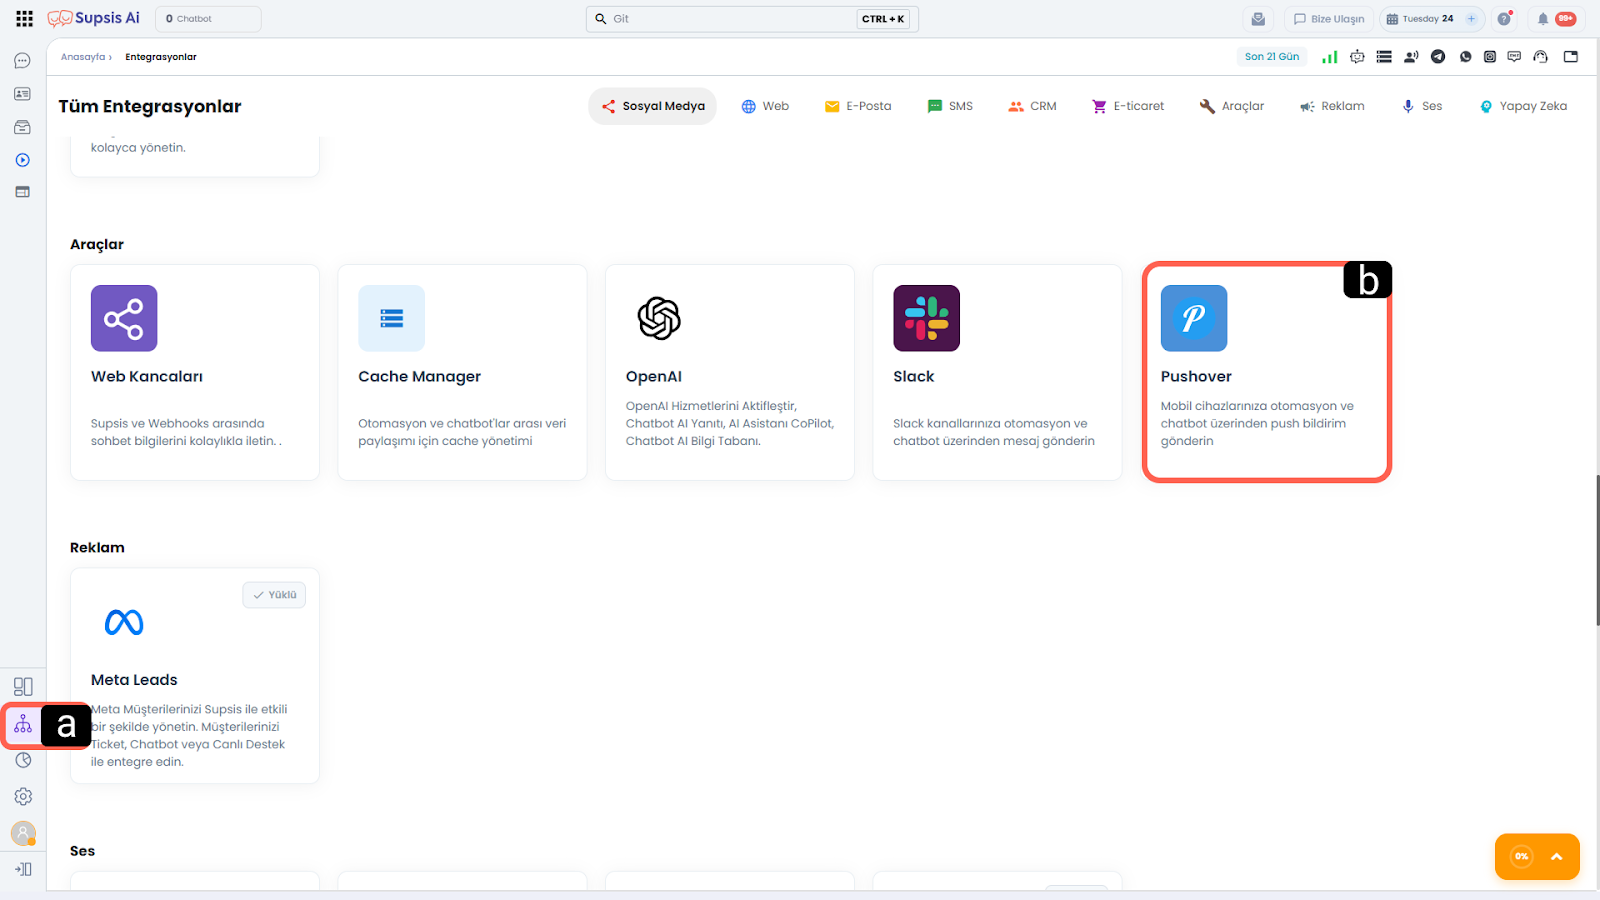
Task: Open the pie chart reports icon
Action: point(23,761)
